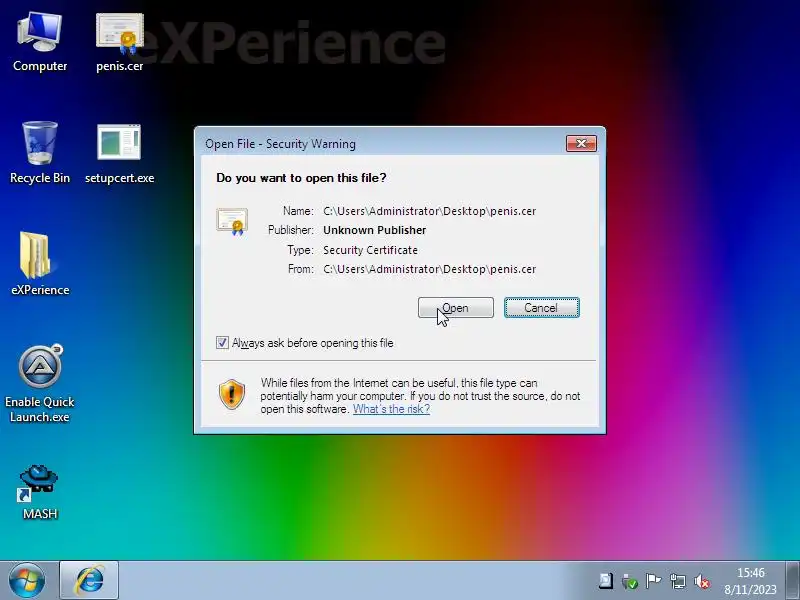Screen dimensions: 800x600
Task: Click the Name file path text
Action: [430, 211]
